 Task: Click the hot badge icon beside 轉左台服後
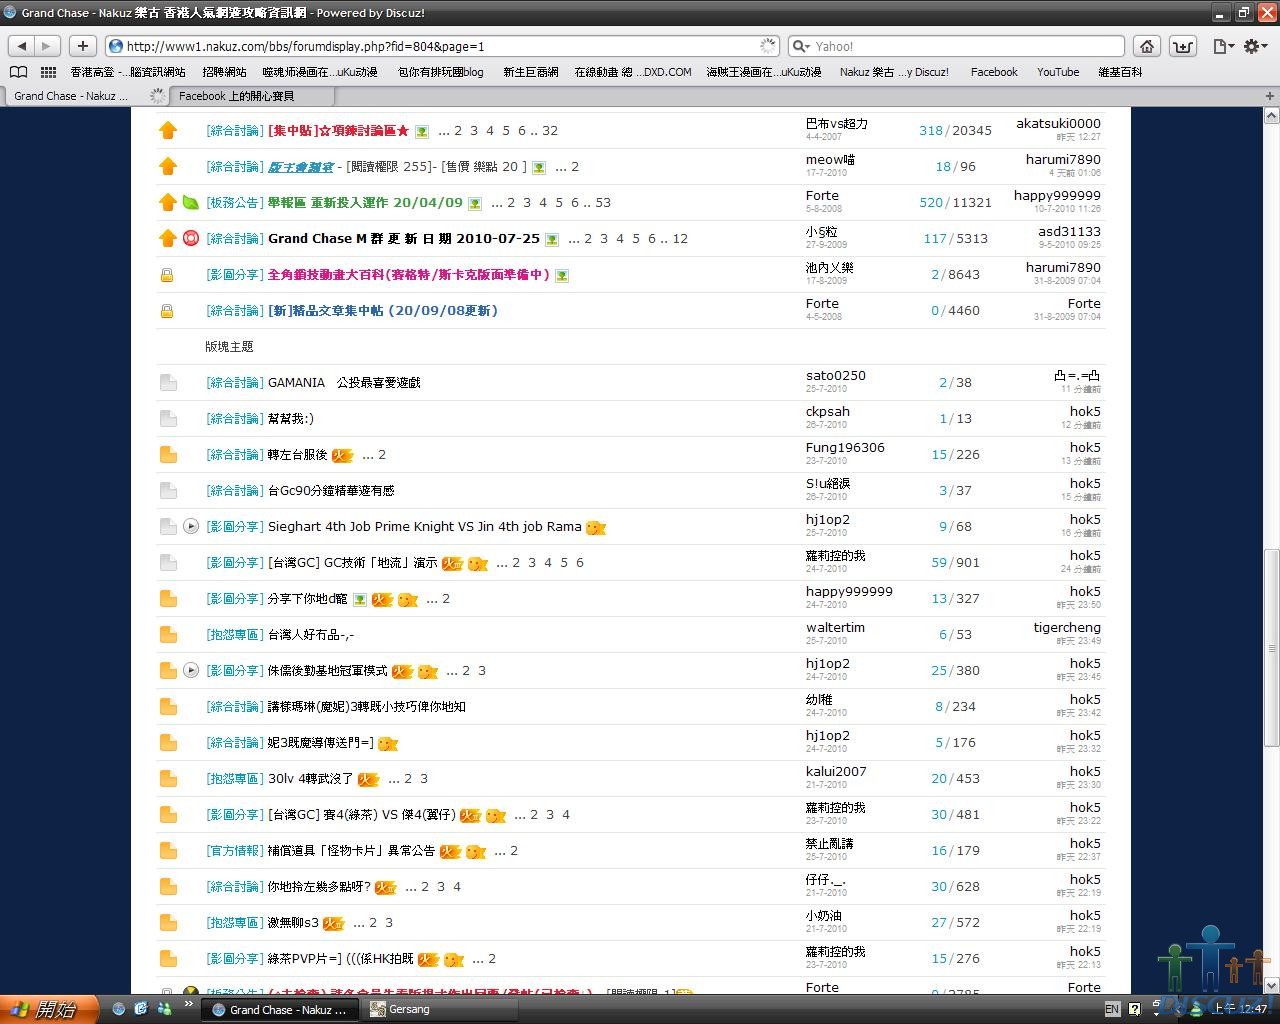point(342,455)
